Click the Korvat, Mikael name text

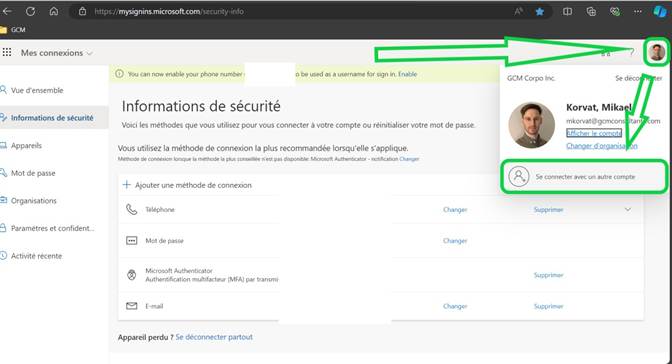coord(598,107)
